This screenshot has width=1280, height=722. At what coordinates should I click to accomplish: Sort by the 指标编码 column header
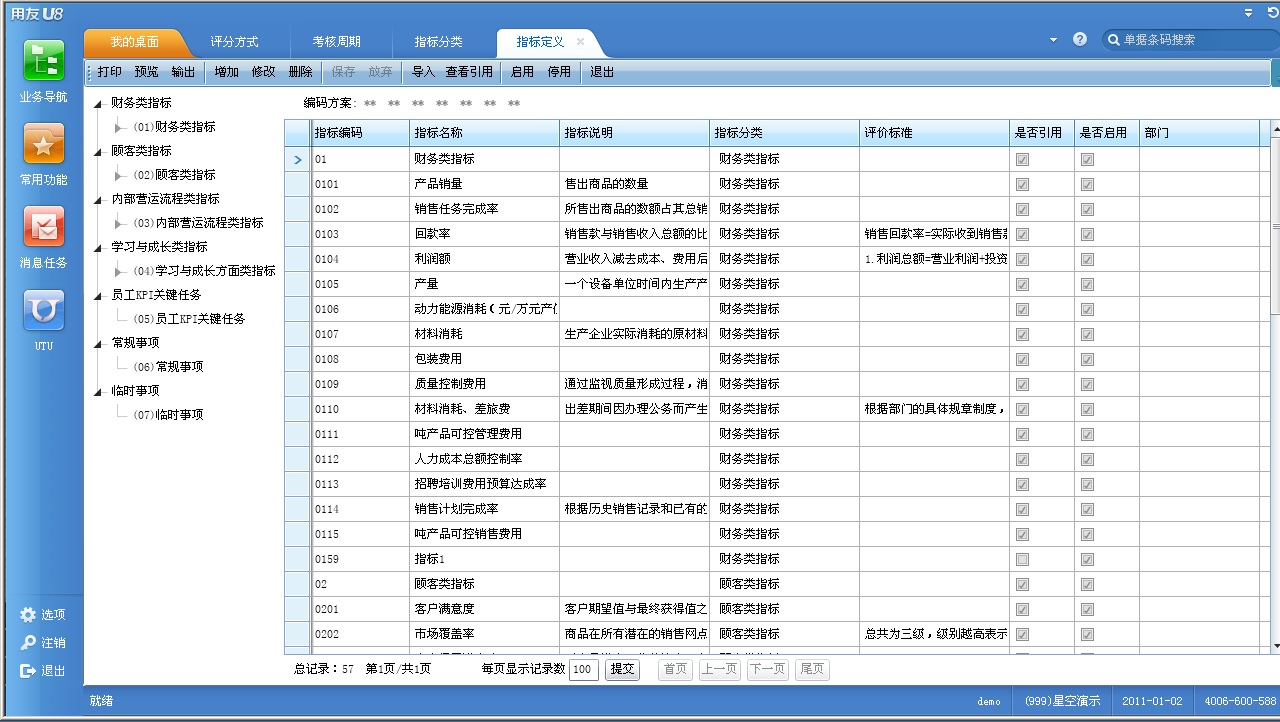point(360,133)
